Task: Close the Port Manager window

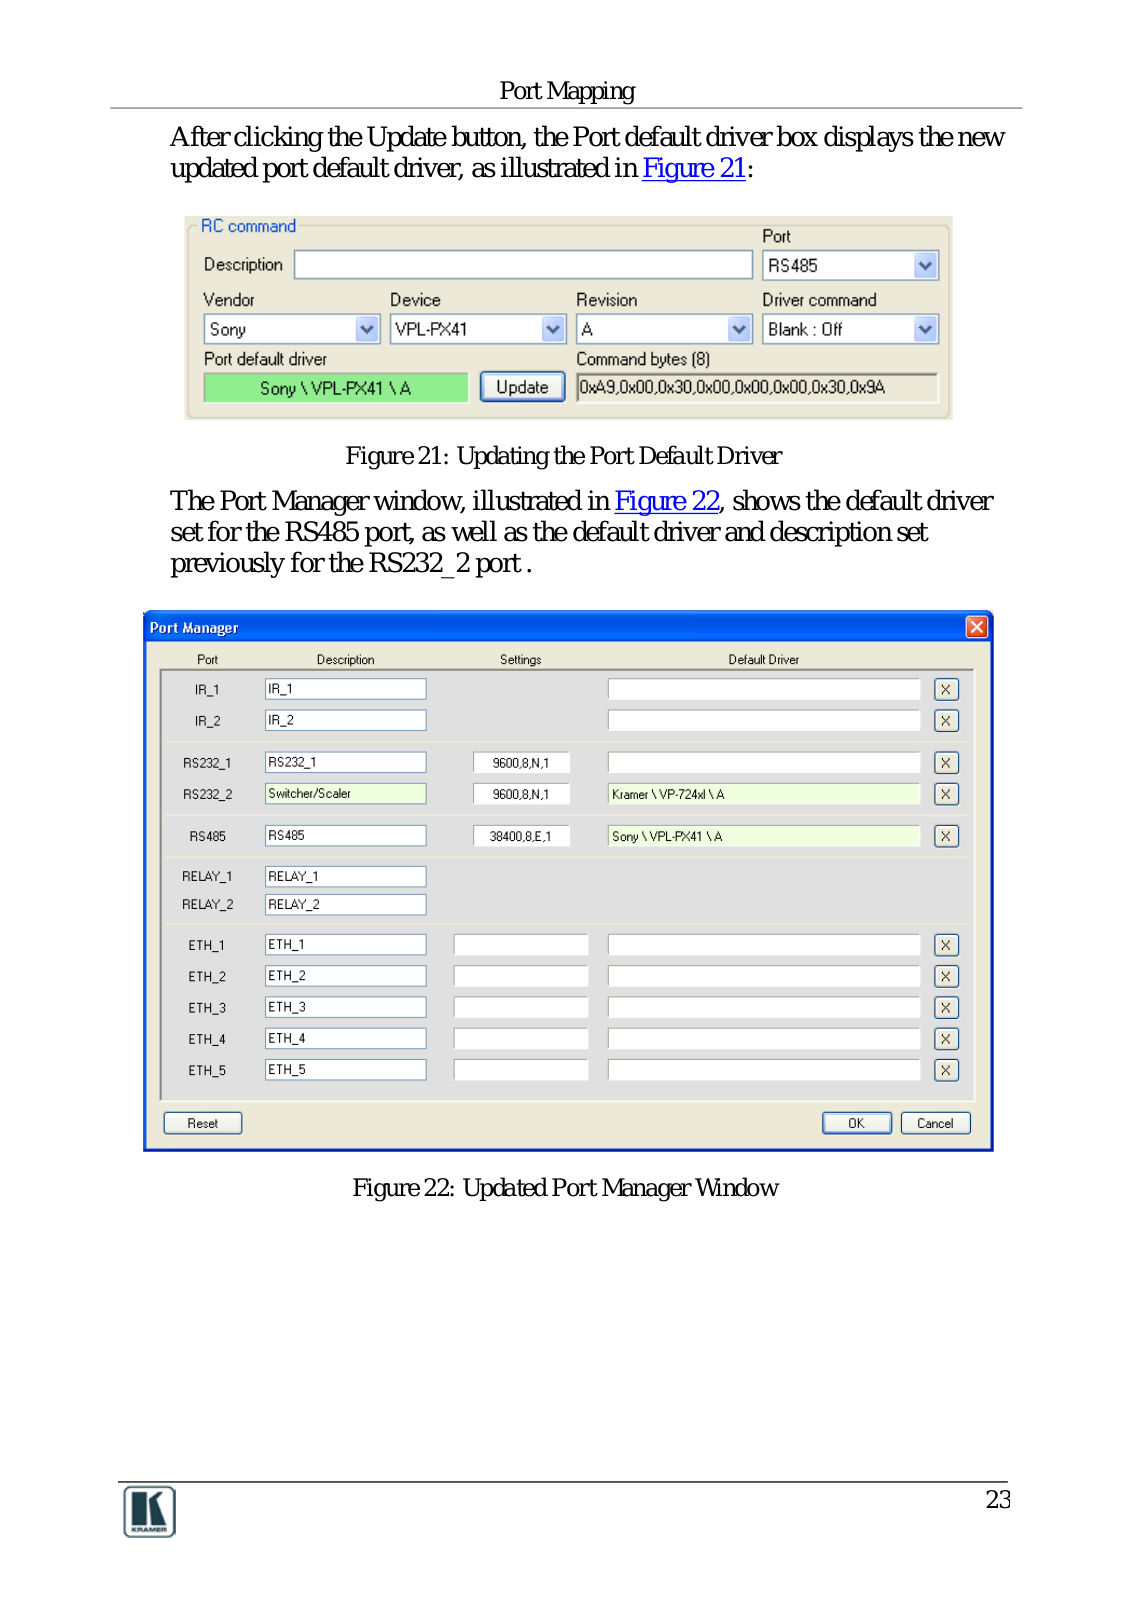Action: coord(976,627)
